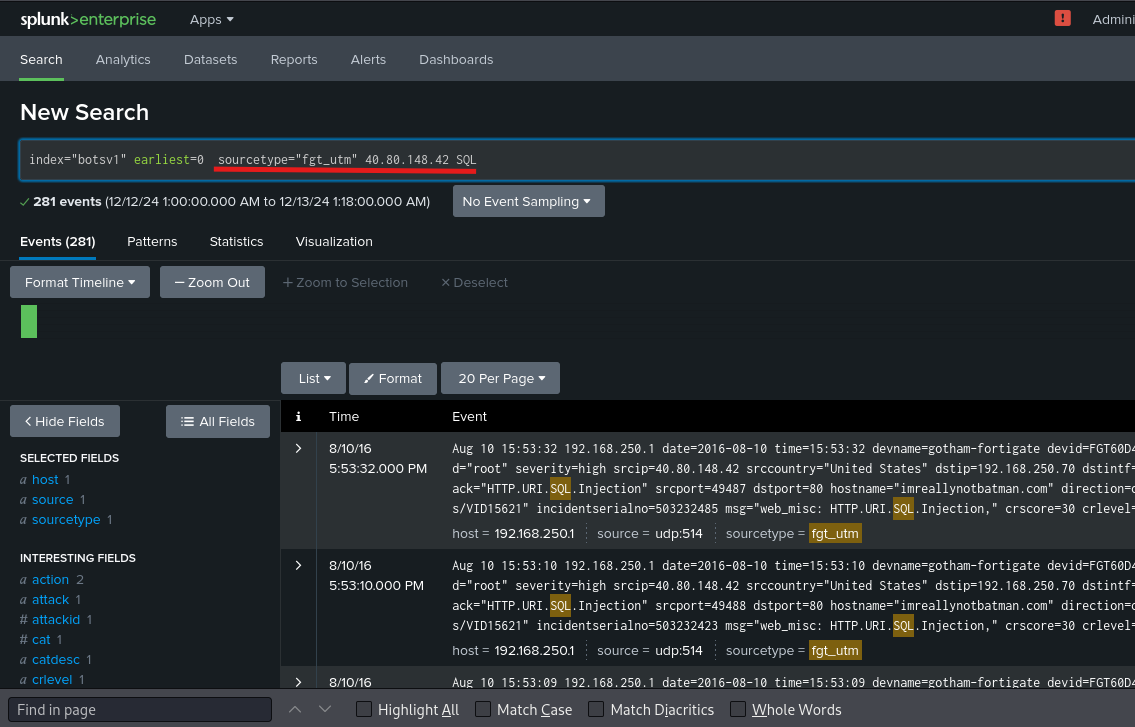
Task: Select the green timeline bar
Action: click(29, 322)
